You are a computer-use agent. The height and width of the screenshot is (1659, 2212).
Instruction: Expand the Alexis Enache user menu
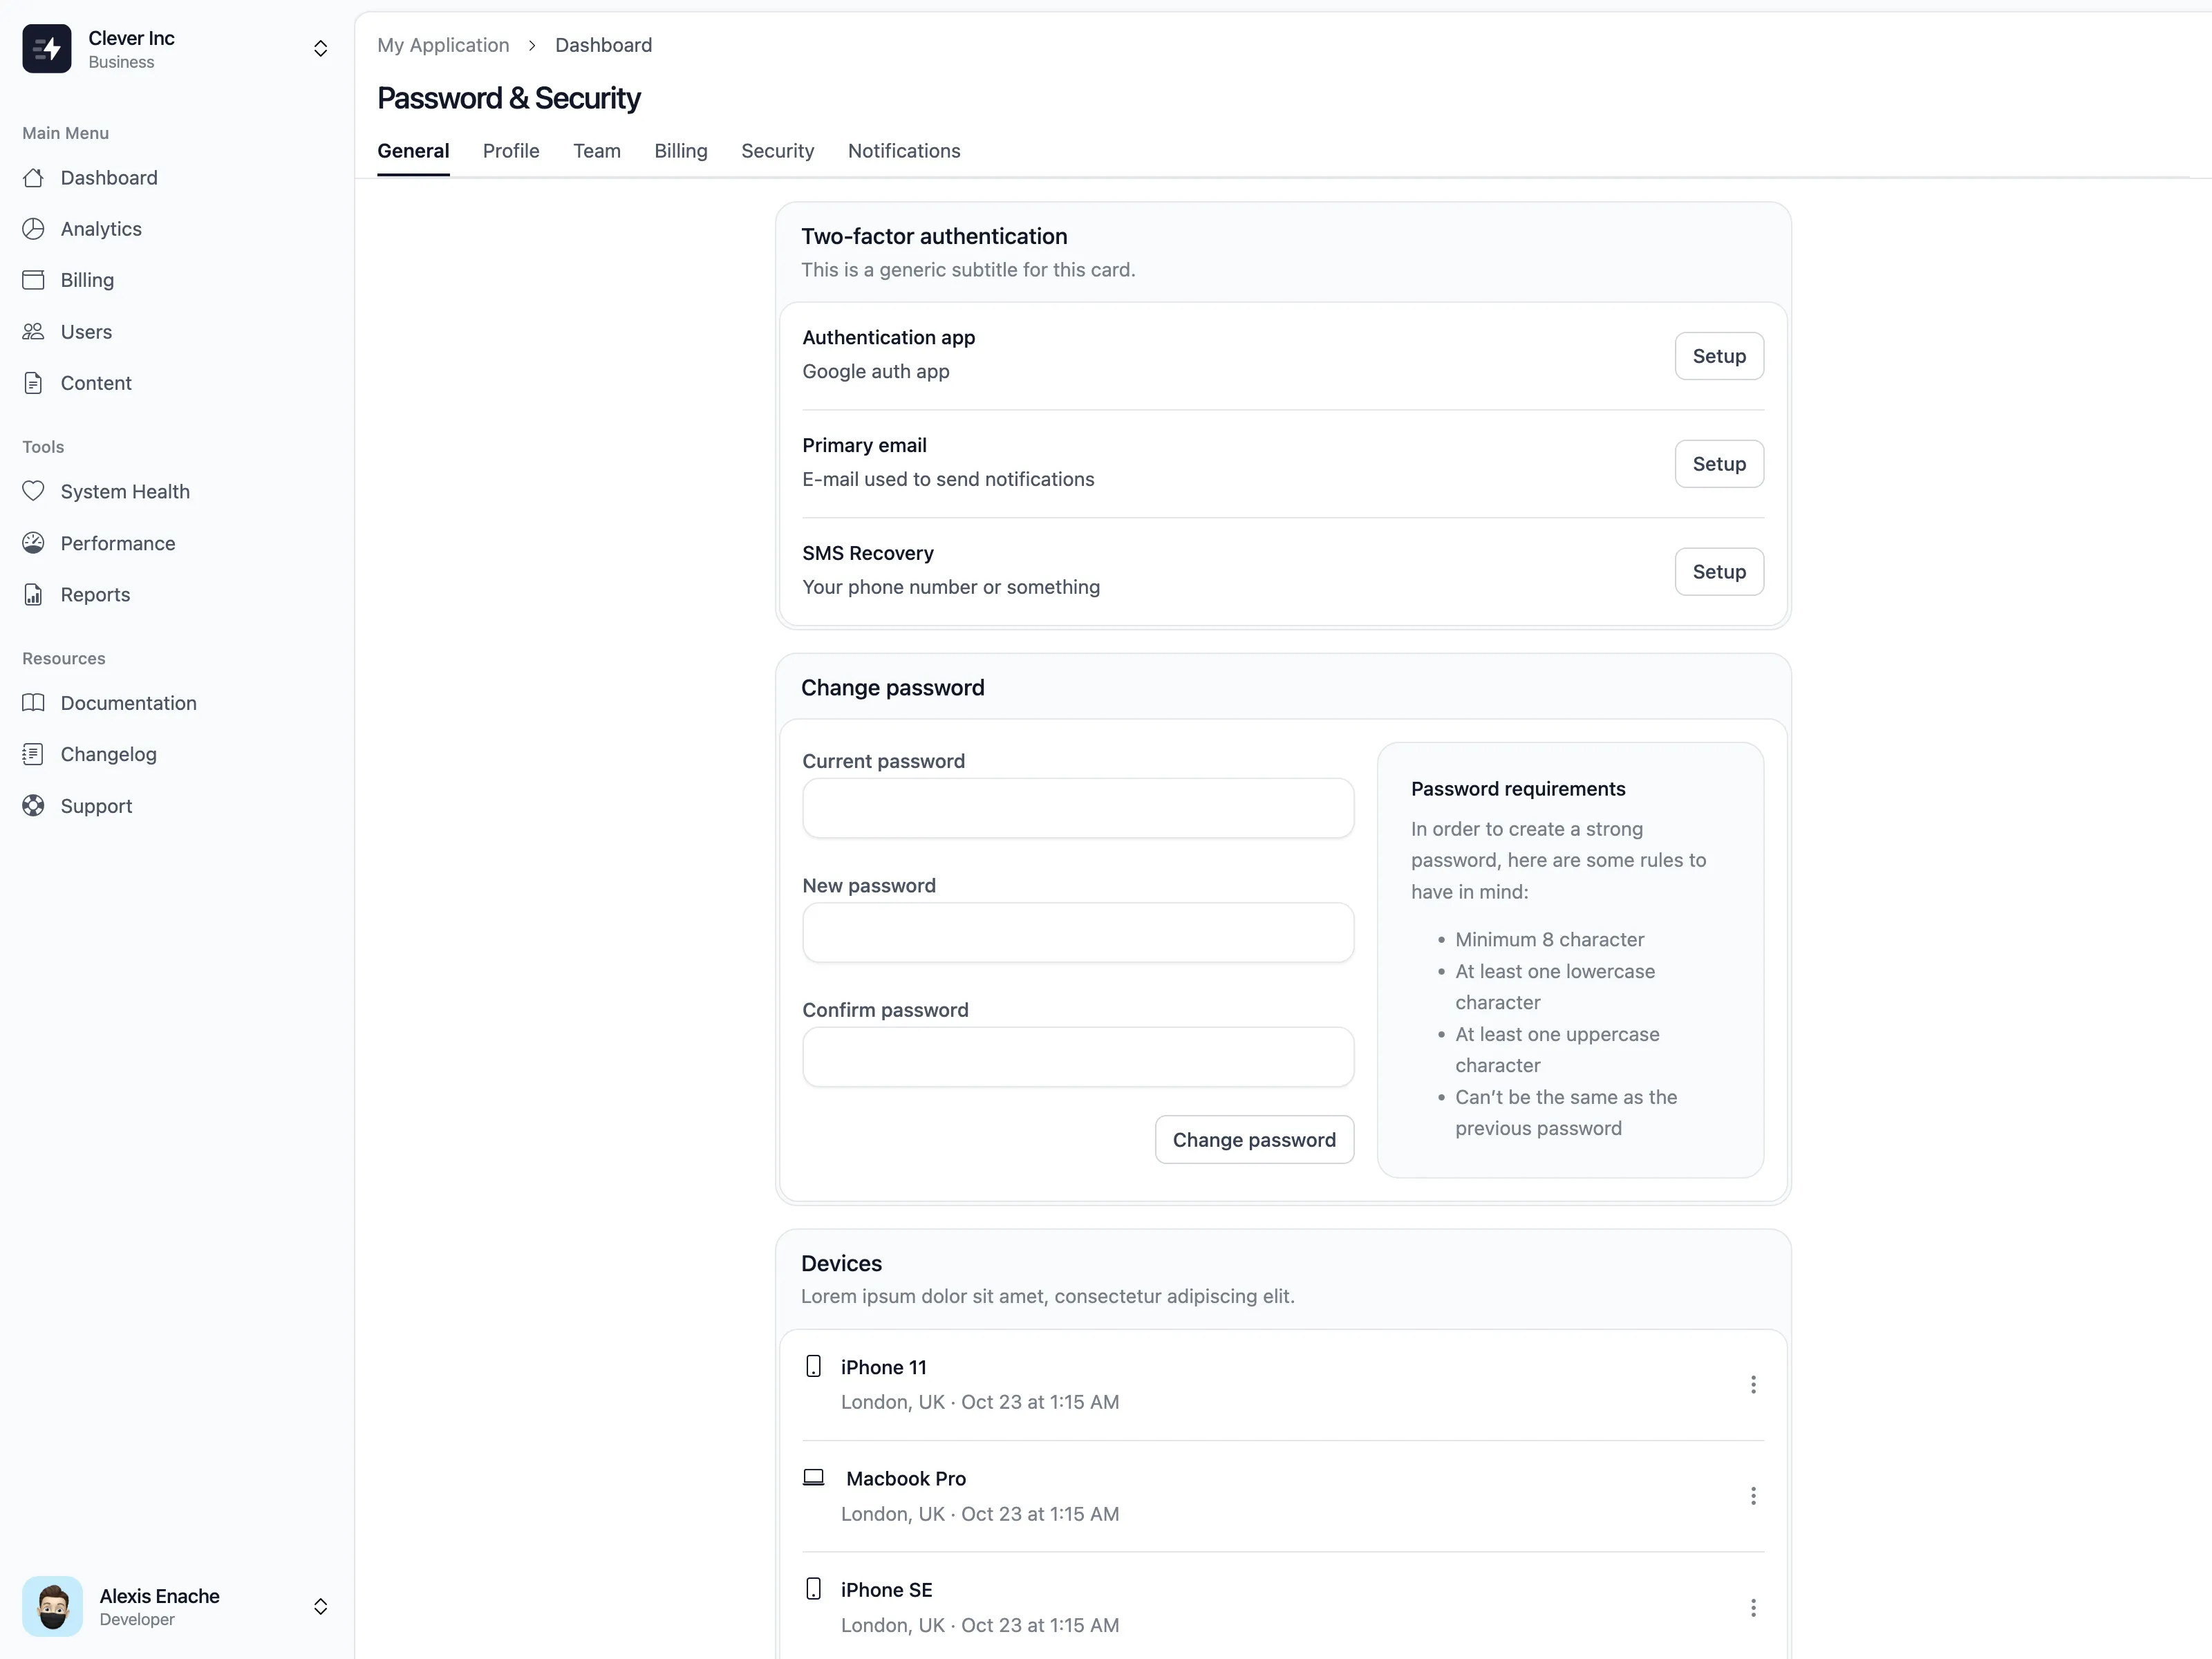[320, 1606]
